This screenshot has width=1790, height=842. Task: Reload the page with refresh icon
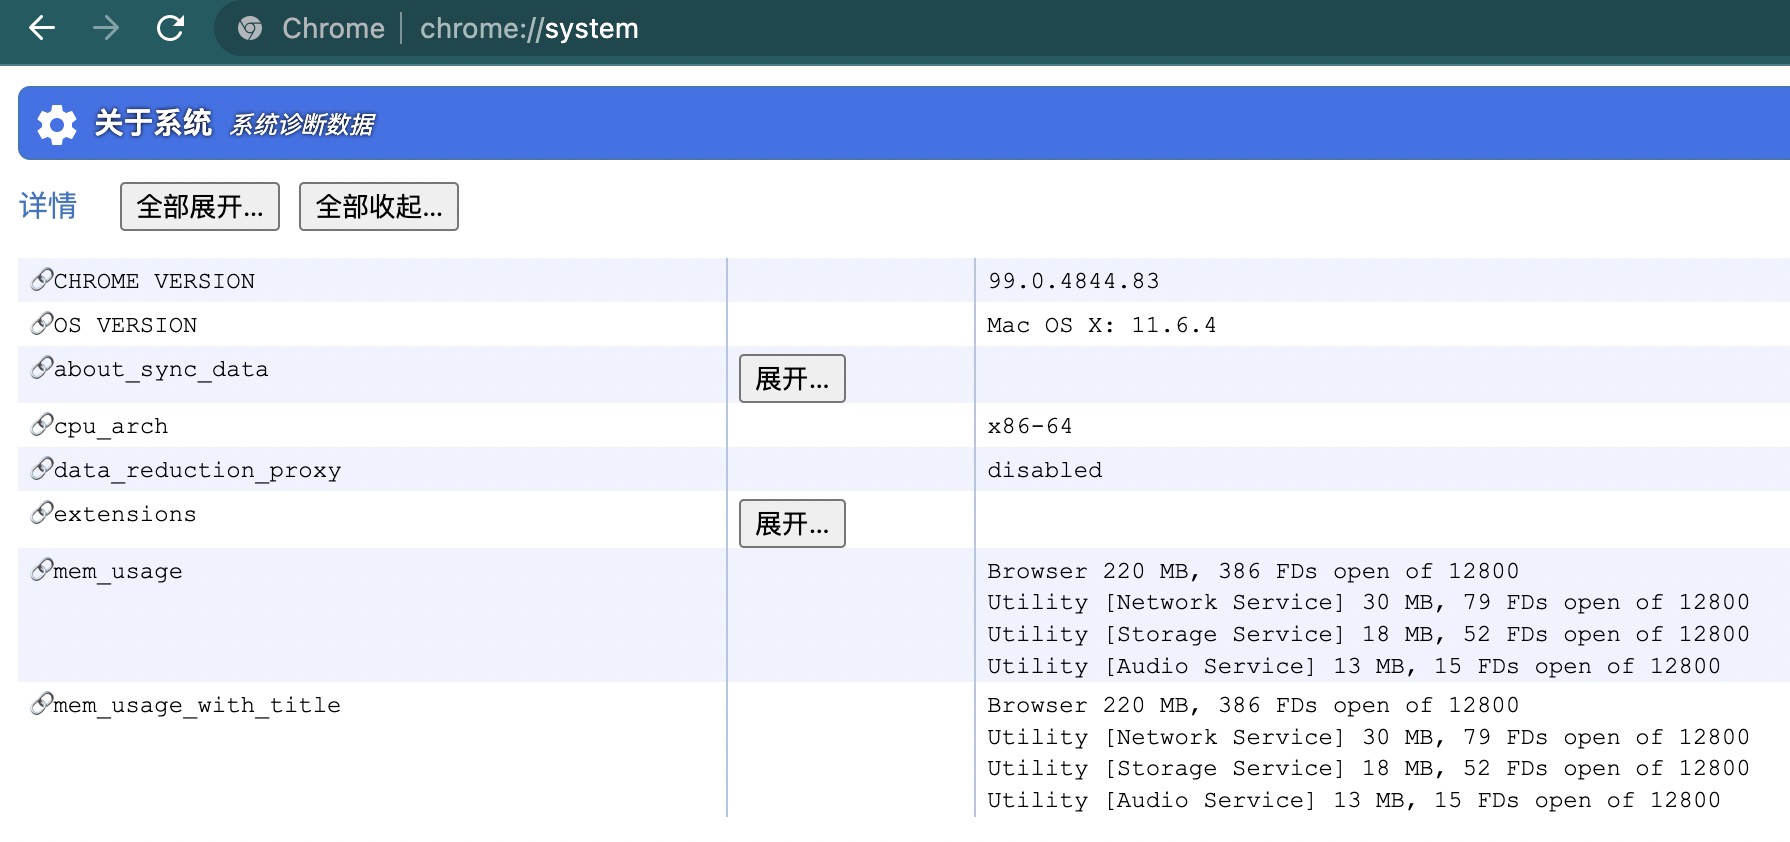[171, 28]
